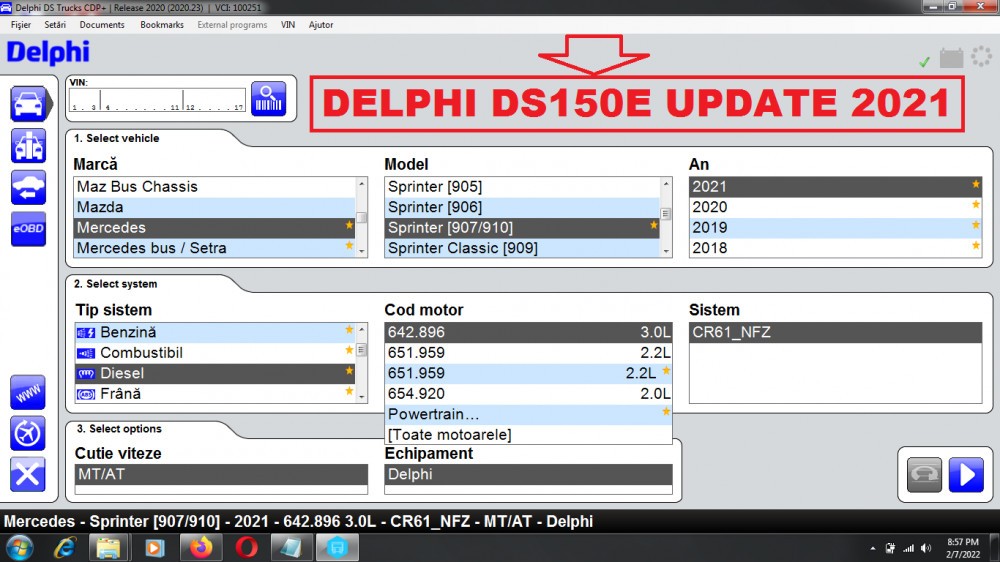Open the Bookmarks menu
1000x562 pixels.
tap(162, 25)
